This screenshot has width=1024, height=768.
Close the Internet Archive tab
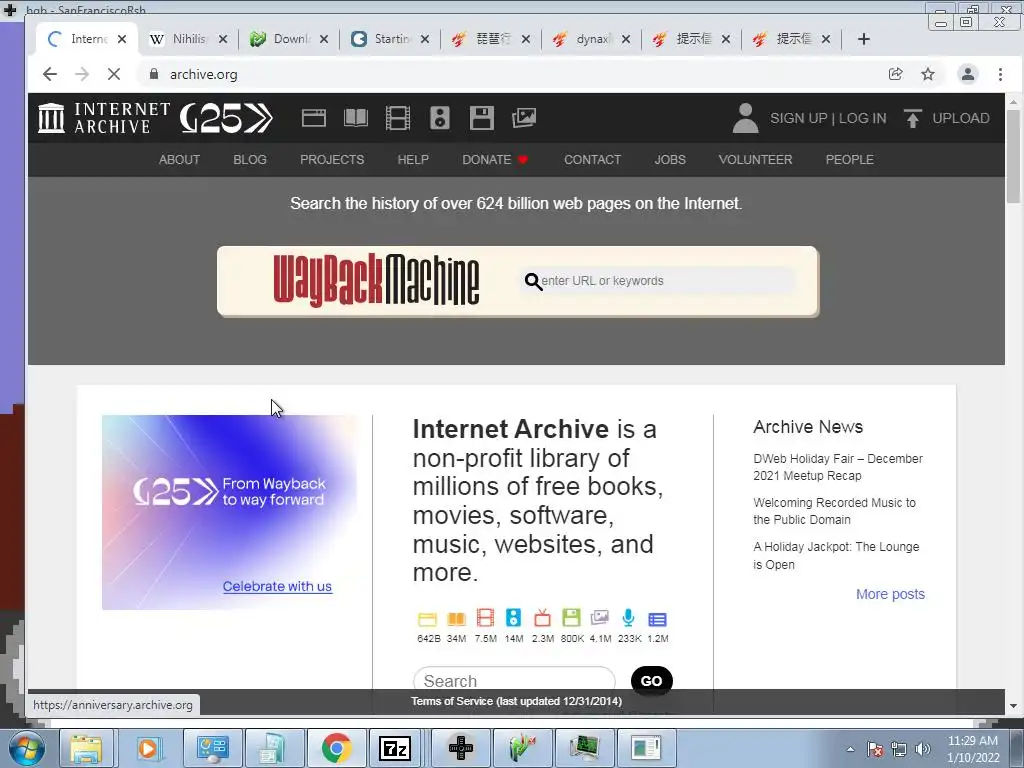coord(121,39)
